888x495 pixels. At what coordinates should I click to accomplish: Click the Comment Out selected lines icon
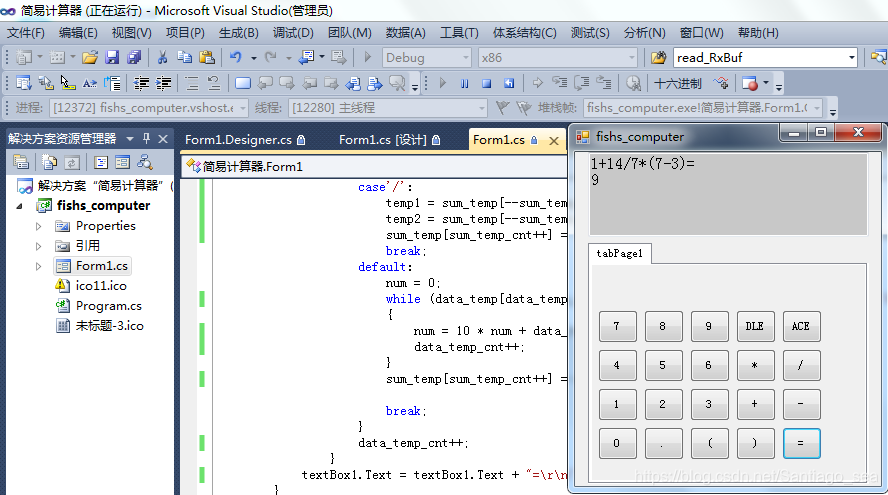pos(192,84)
